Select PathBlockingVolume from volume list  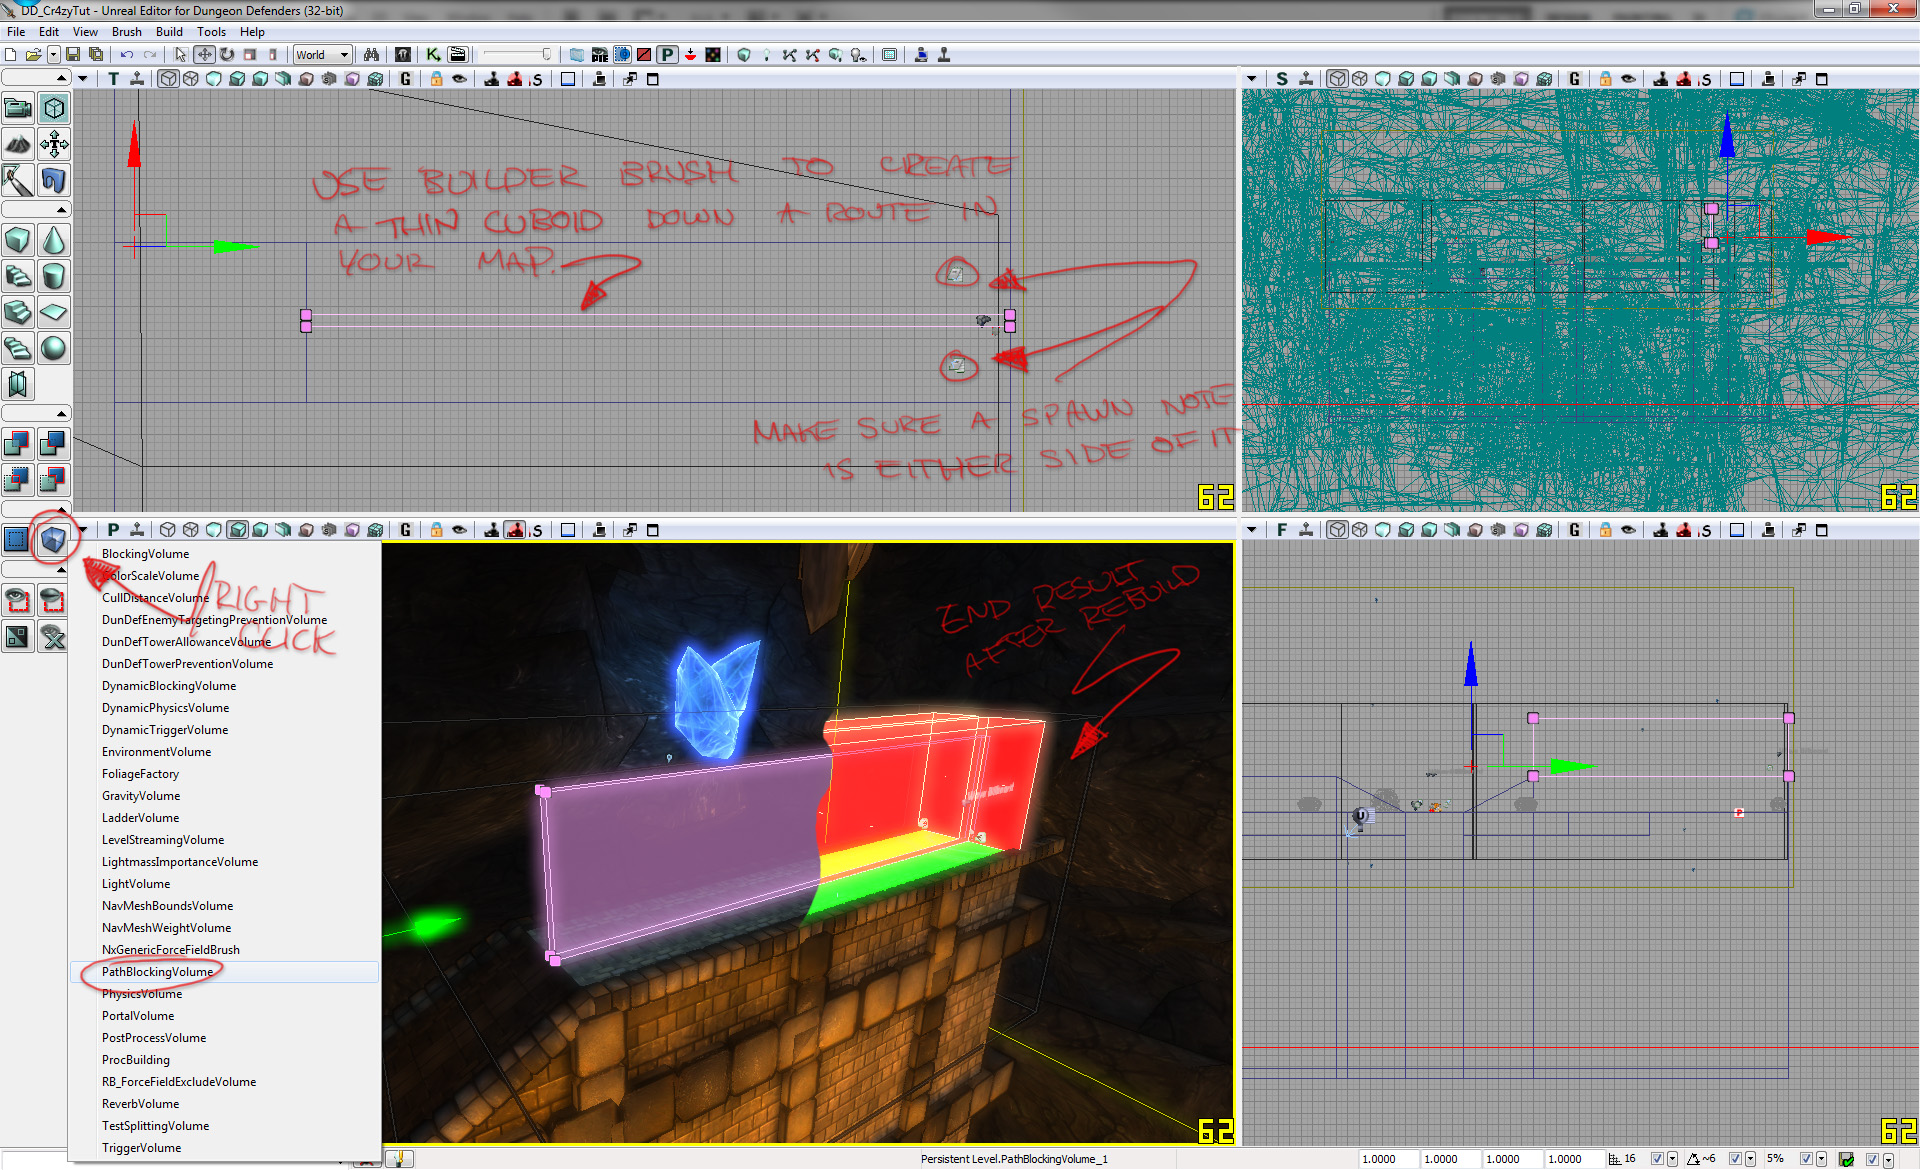coord(225,972)
